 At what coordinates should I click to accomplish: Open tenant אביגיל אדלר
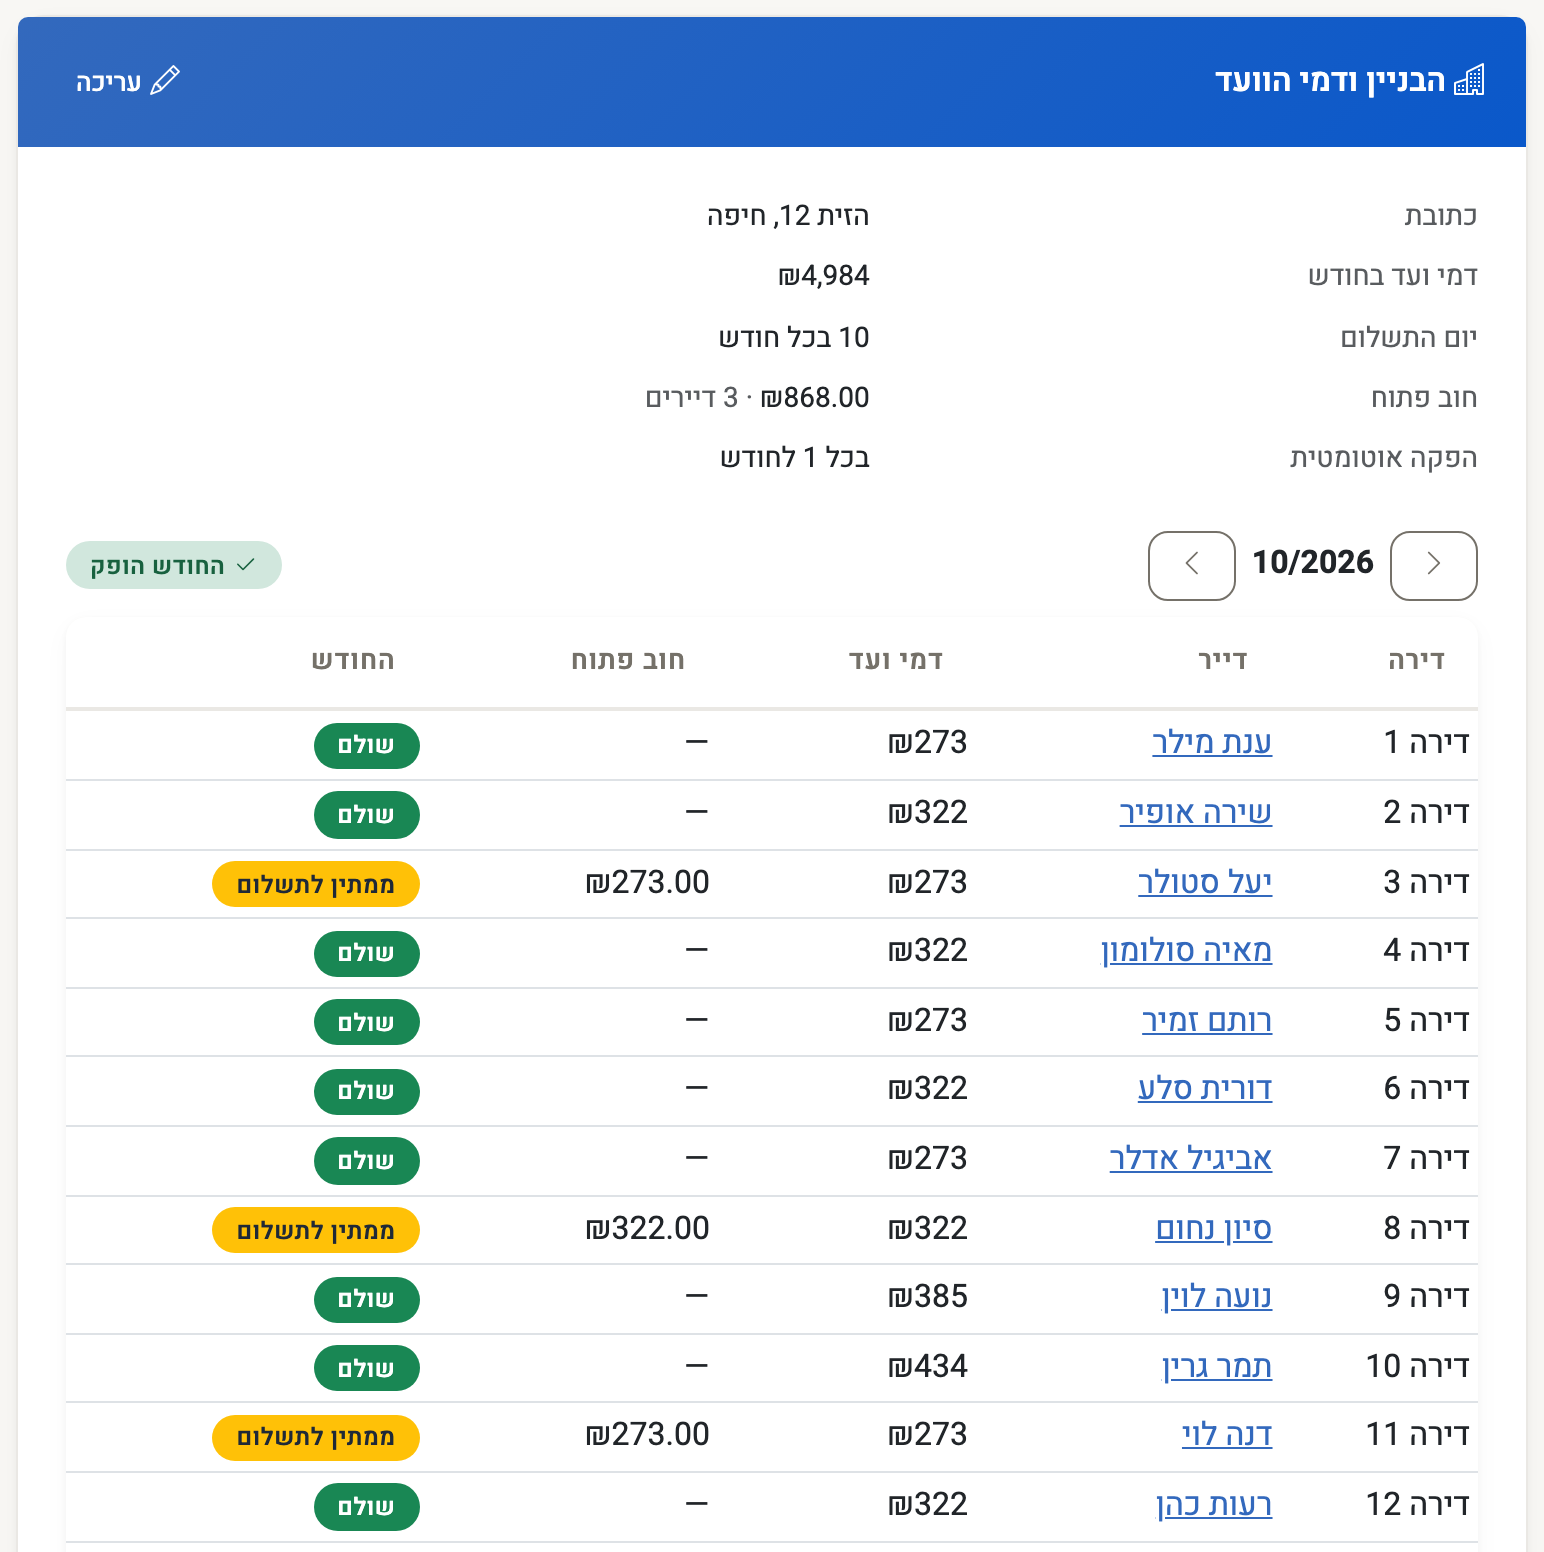tap(1191, 1158)
